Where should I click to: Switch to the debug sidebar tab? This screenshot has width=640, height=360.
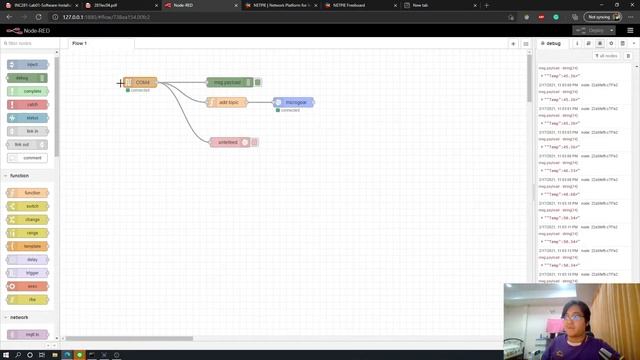[x=551, y=43]
